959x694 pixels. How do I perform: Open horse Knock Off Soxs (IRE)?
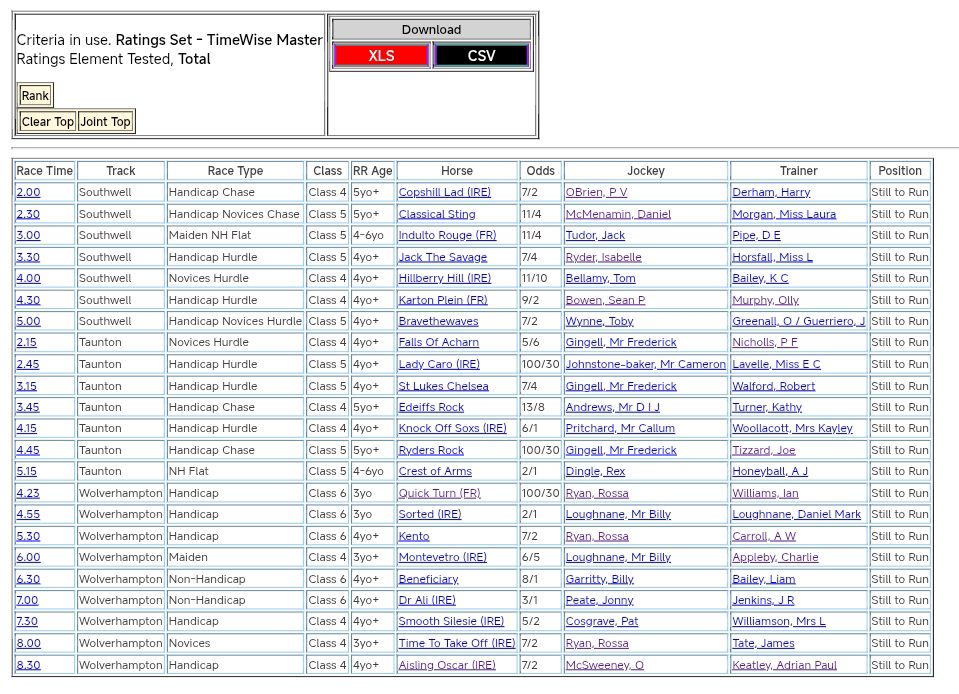click(452, 428)
